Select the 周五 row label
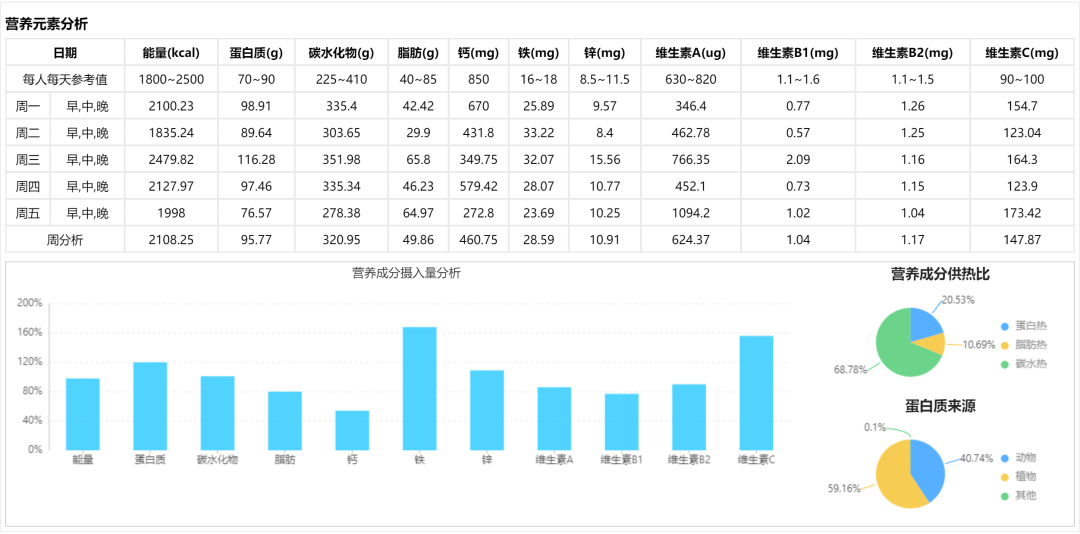This screenshot has width=1080, height=534. point(28,213)
